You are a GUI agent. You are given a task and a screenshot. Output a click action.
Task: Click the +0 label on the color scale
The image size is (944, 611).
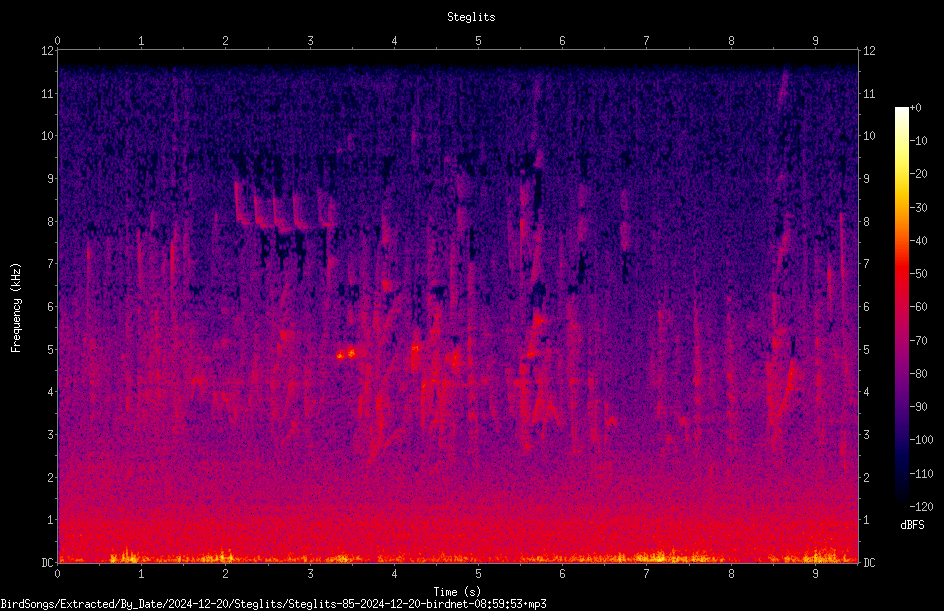pyautogui.click(x=915, y=108)
